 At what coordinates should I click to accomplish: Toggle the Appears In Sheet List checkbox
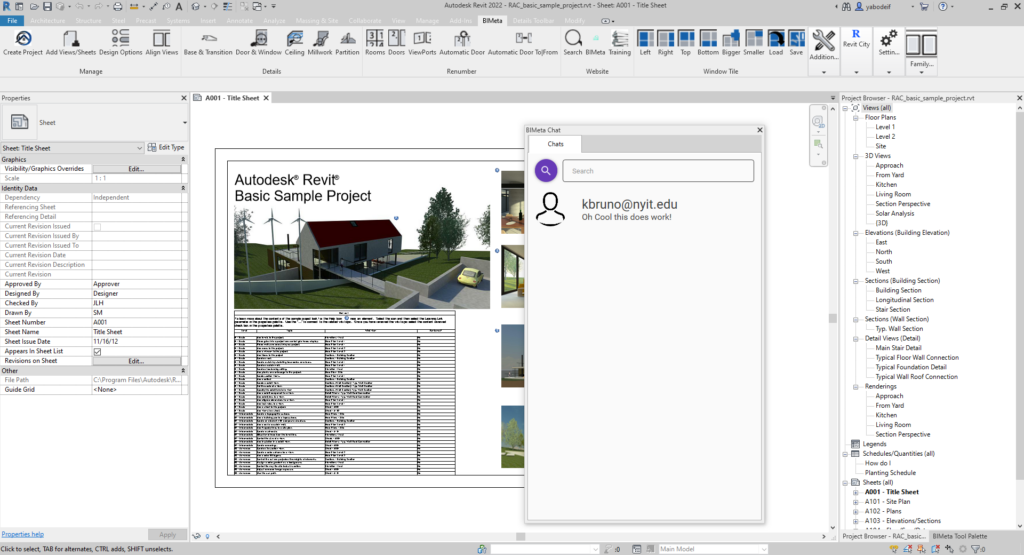tap(97, 351)
